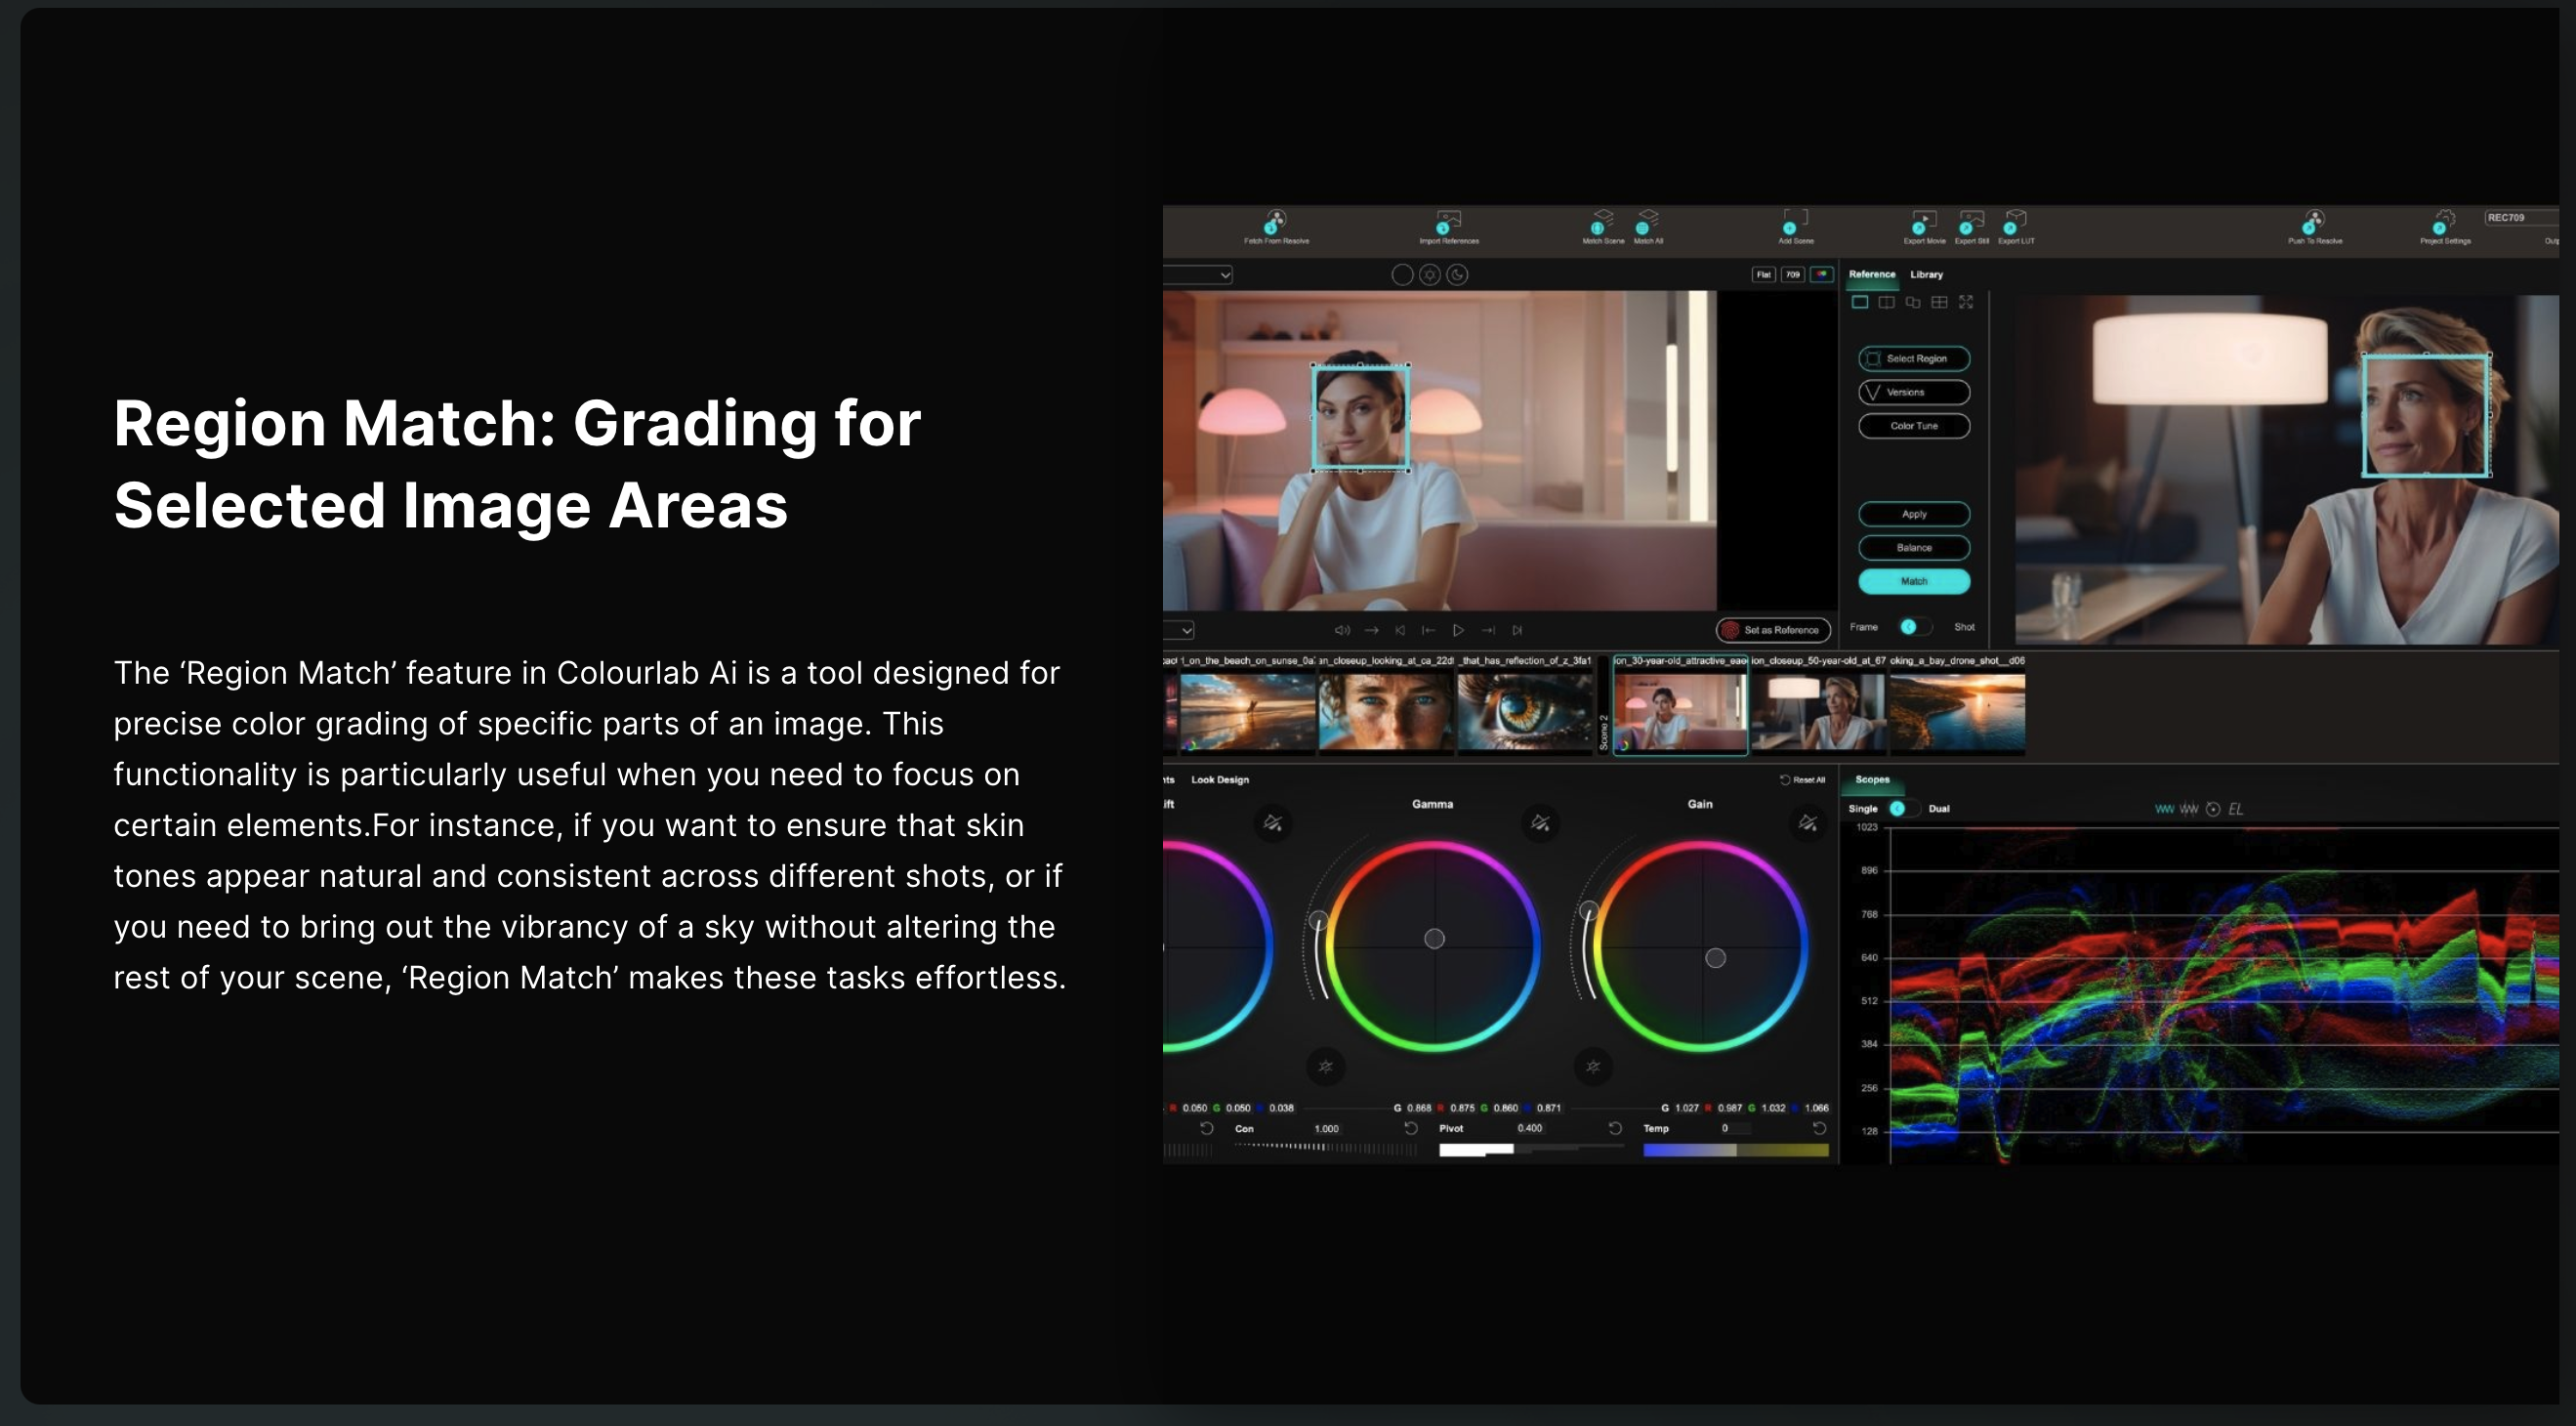This screenshot has width=2576, height=1426.
Task: Click the Export LUT icon
Action: [x=2015, y=221]
